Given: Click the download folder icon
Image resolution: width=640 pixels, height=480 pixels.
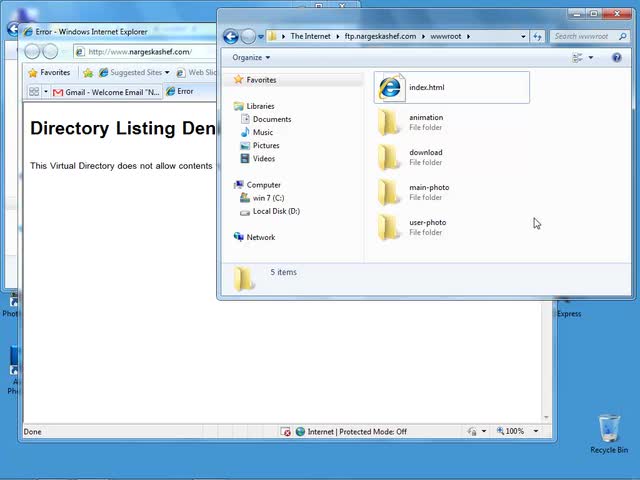Looking at the screenshot, I should [x=388, y=157].
